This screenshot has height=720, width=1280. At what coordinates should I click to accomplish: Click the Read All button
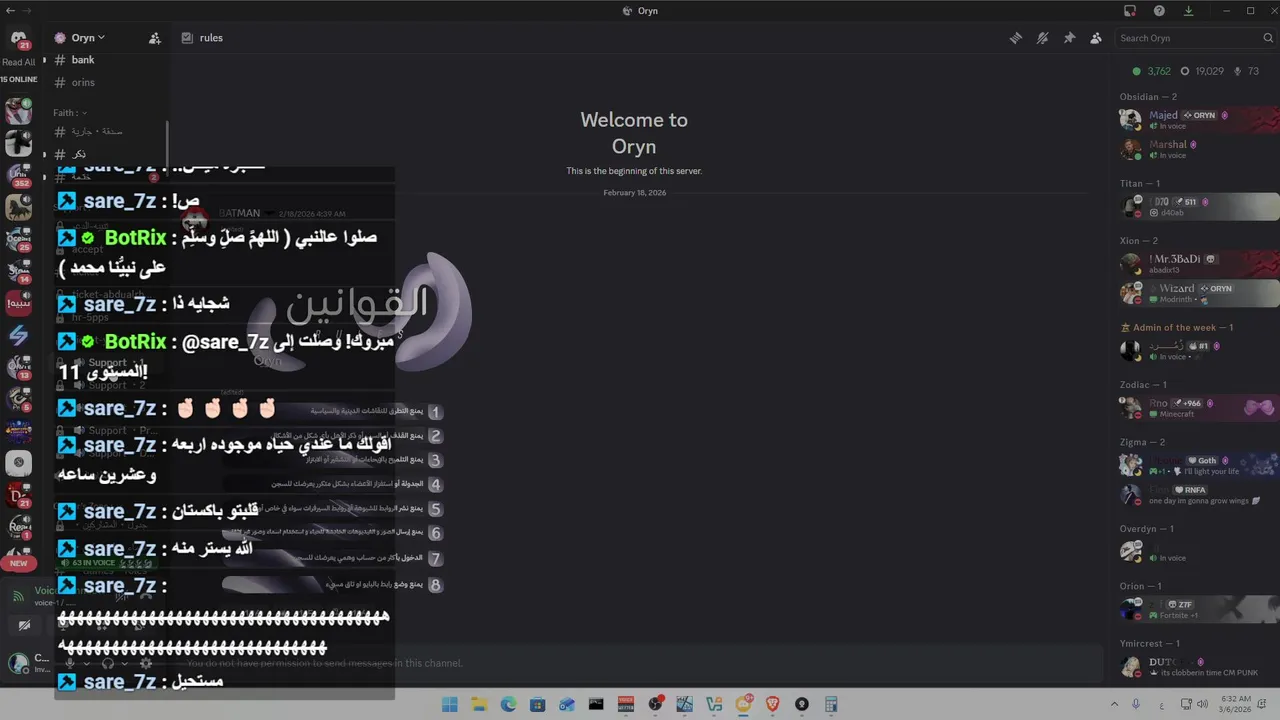(18, 62)
